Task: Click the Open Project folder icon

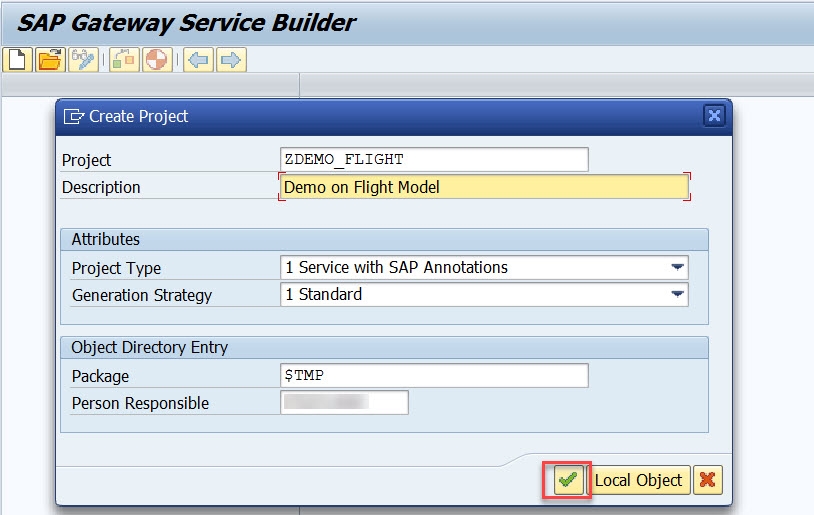Action: [49, 60]
